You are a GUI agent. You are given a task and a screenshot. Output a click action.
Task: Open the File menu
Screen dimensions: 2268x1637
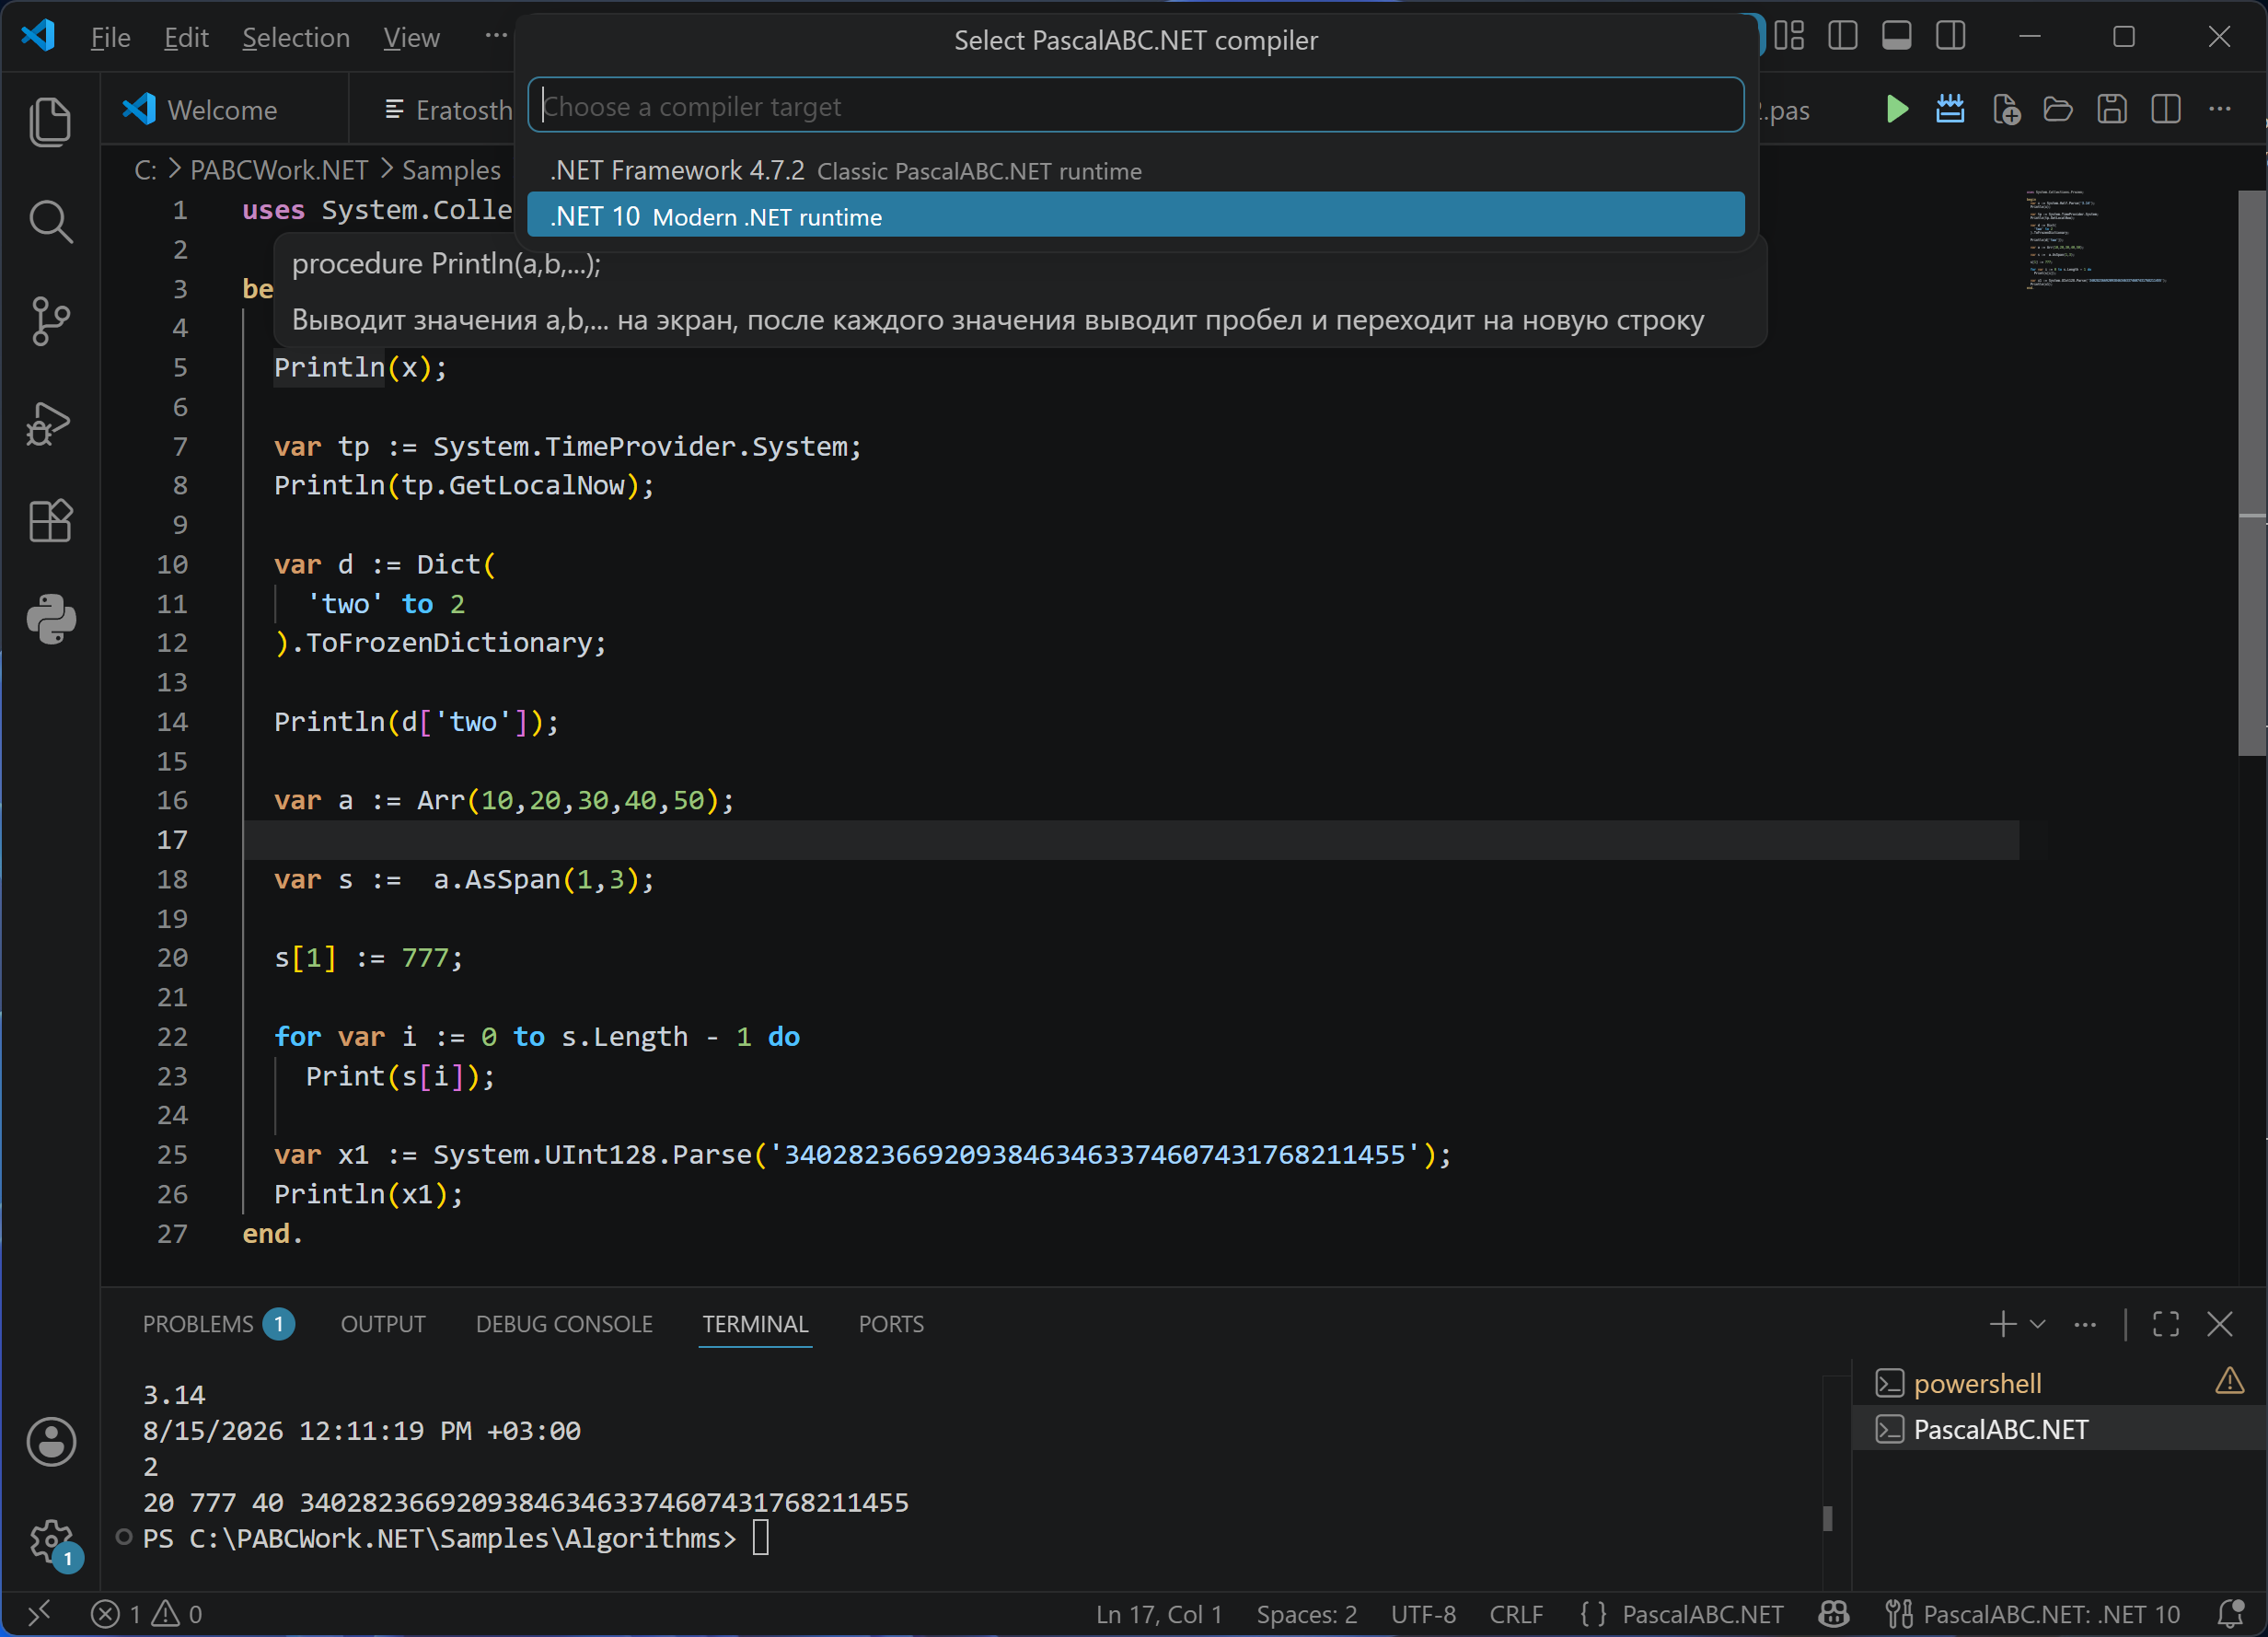110,37
